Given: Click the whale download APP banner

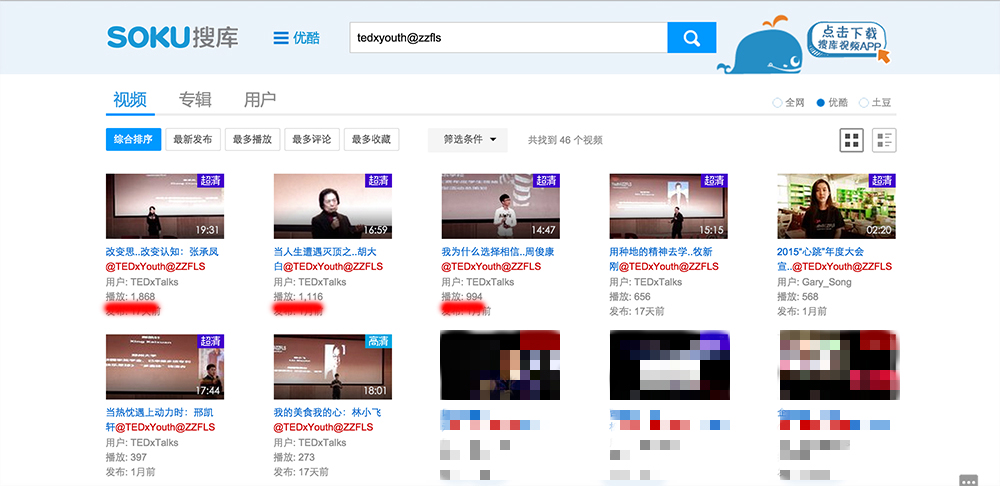Looking at the screenshot, I should coord(804,44).
